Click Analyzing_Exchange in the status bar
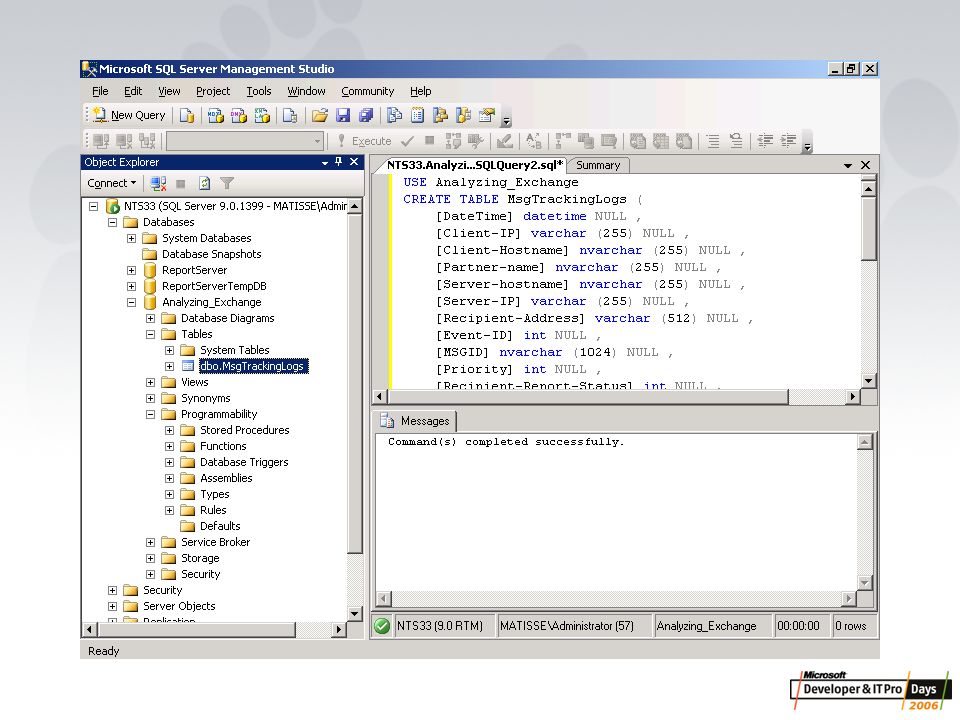The image size is (960, 720). (706, 626)
